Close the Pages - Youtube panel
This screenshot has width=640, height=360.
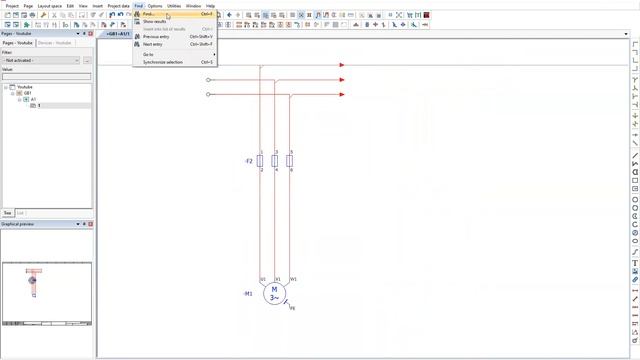(x=91, y=33)
